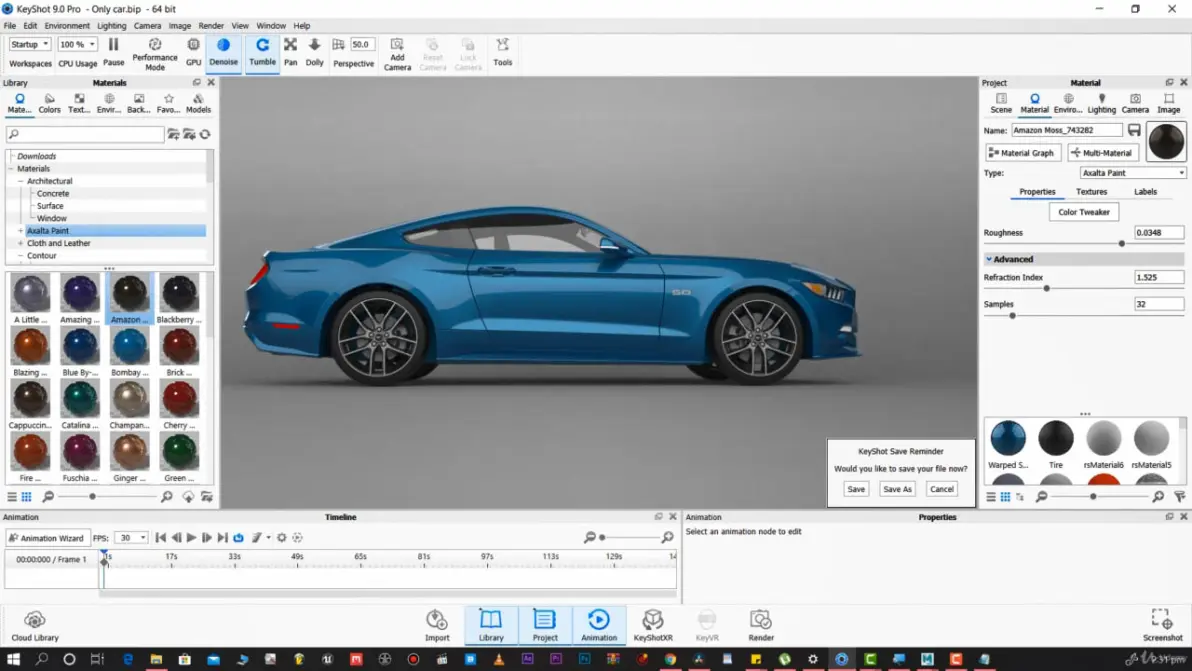Take a Screenshot of the viewport

1162,626
